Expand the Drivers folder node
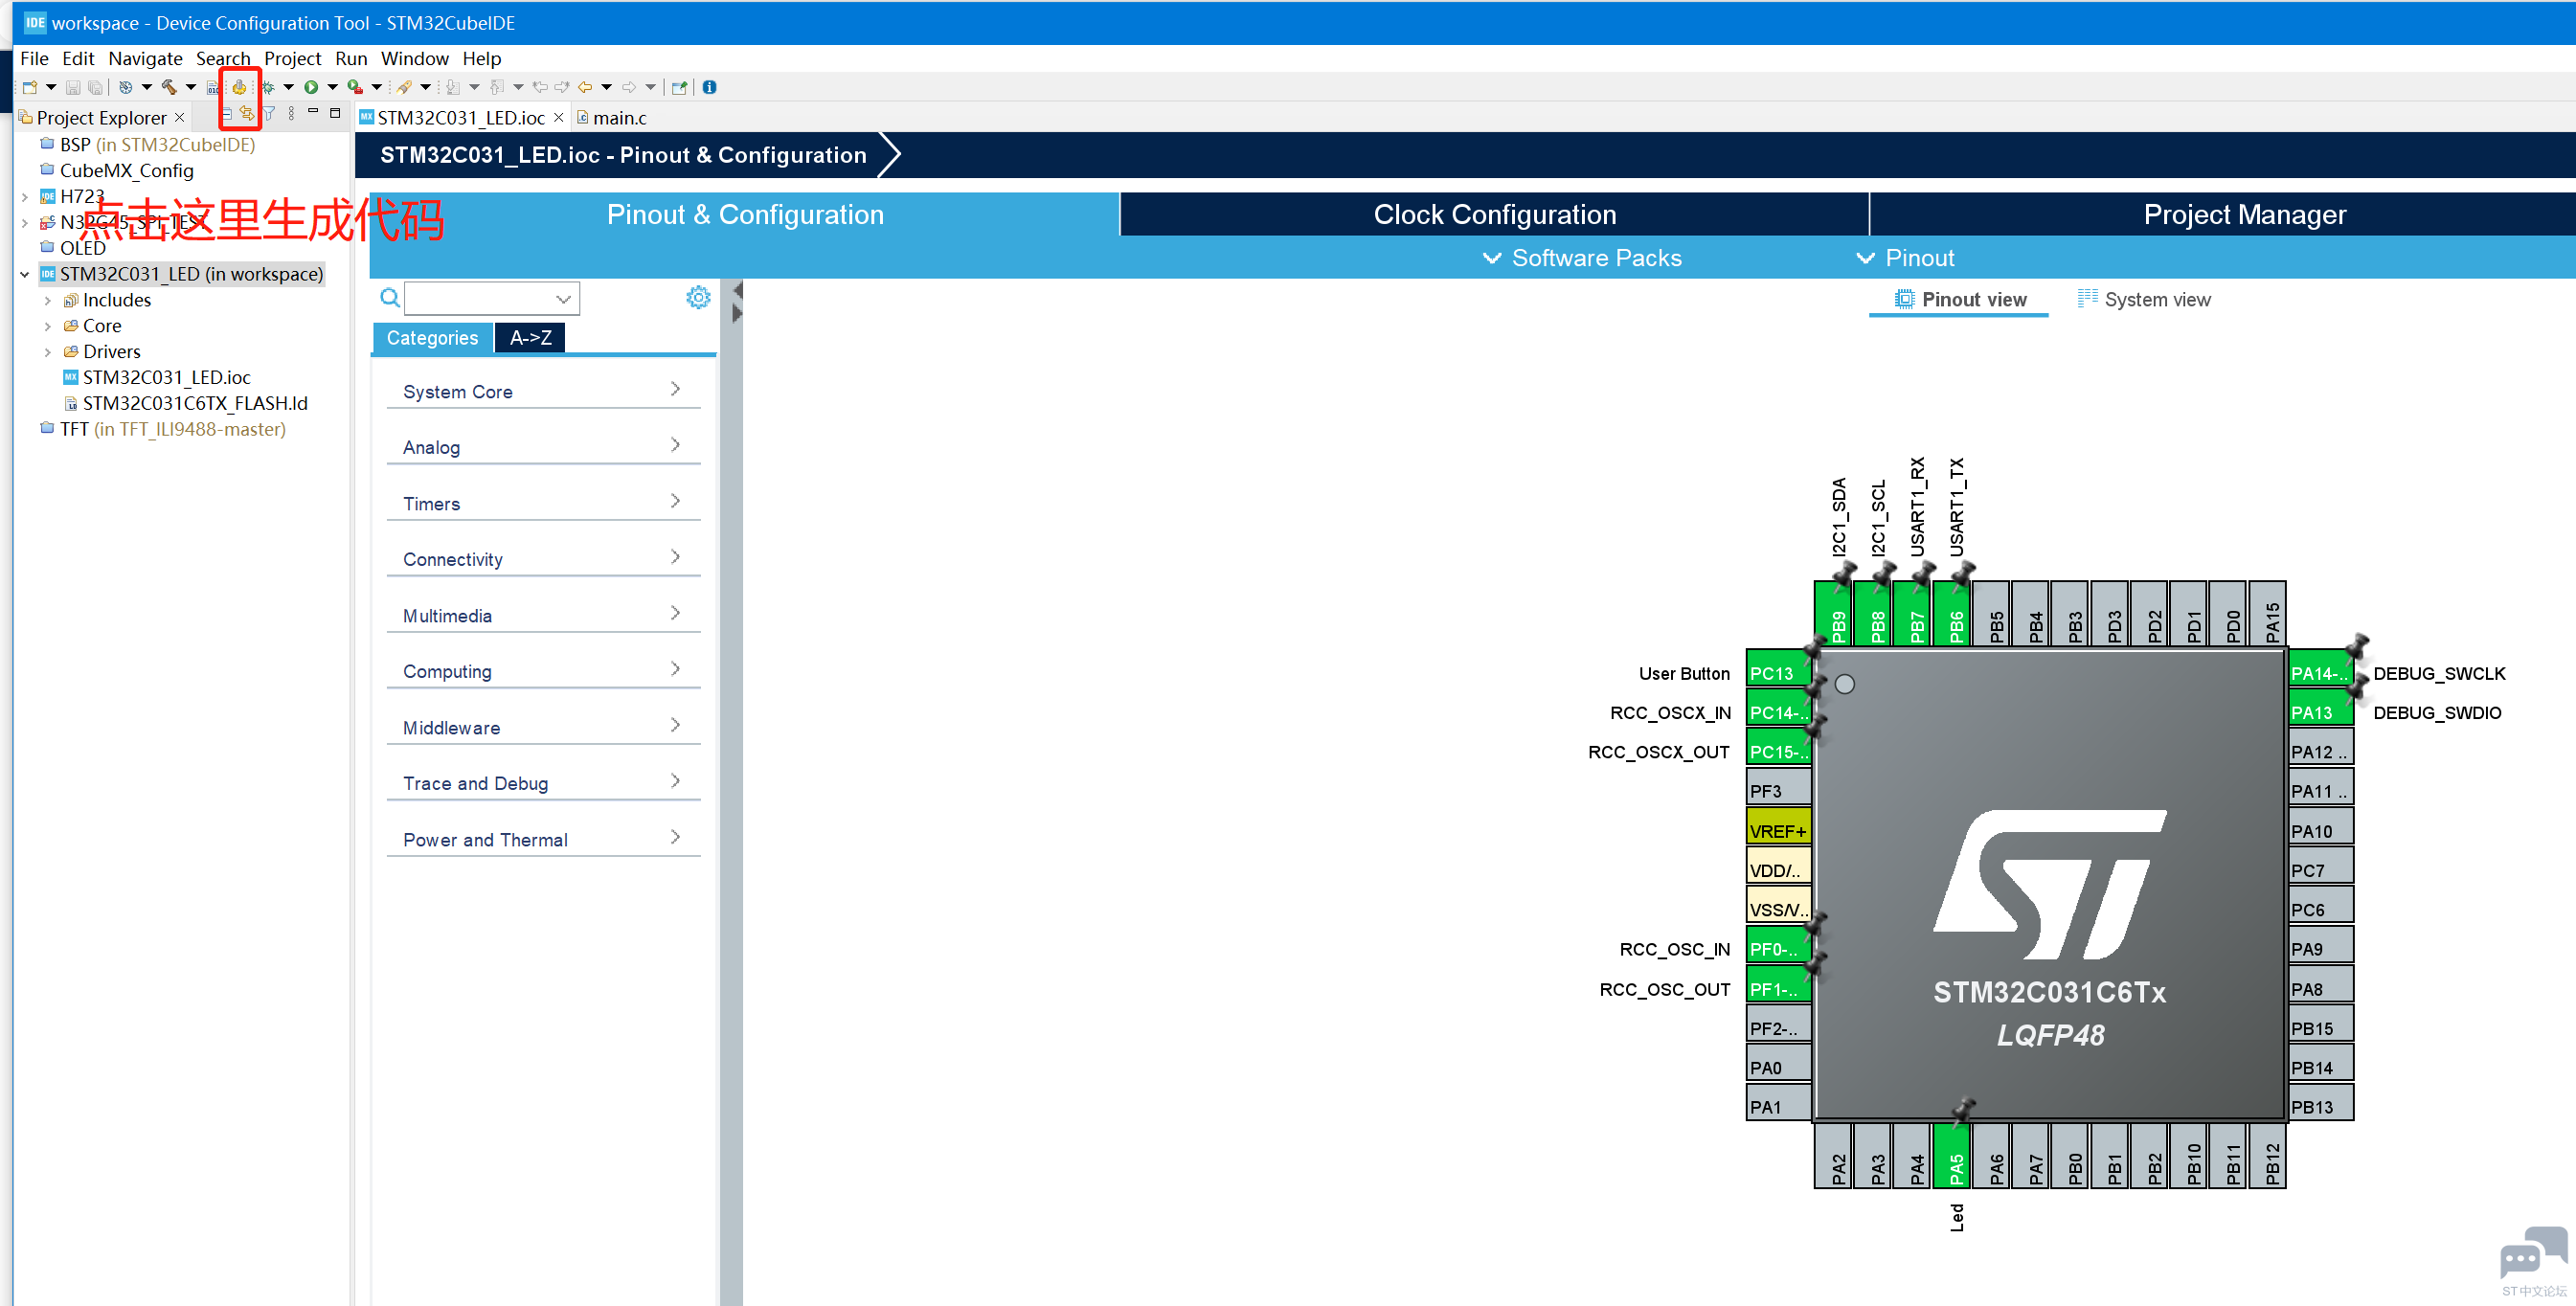Screen dimensions: 2576x1306 click(47, 352)
